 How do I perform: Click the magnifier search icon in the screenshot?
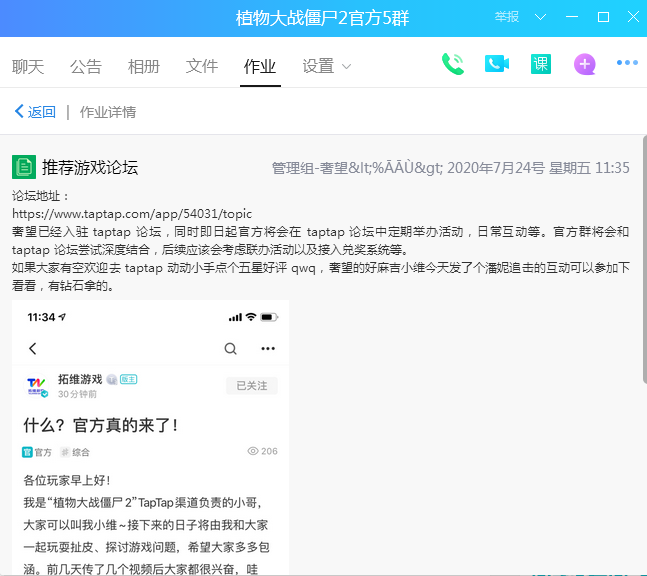231,348
